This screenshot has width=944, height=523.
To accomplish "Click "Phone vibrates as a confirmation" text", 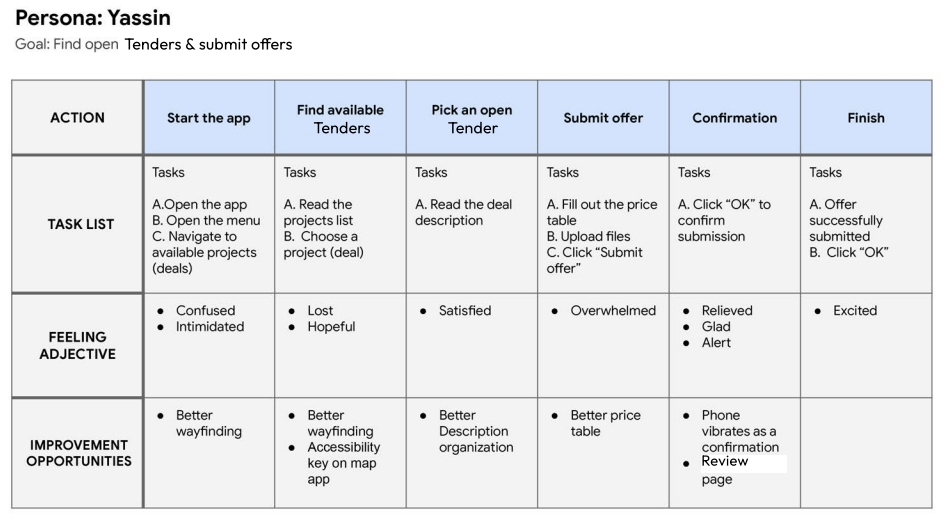I will [x=739, y=431].
